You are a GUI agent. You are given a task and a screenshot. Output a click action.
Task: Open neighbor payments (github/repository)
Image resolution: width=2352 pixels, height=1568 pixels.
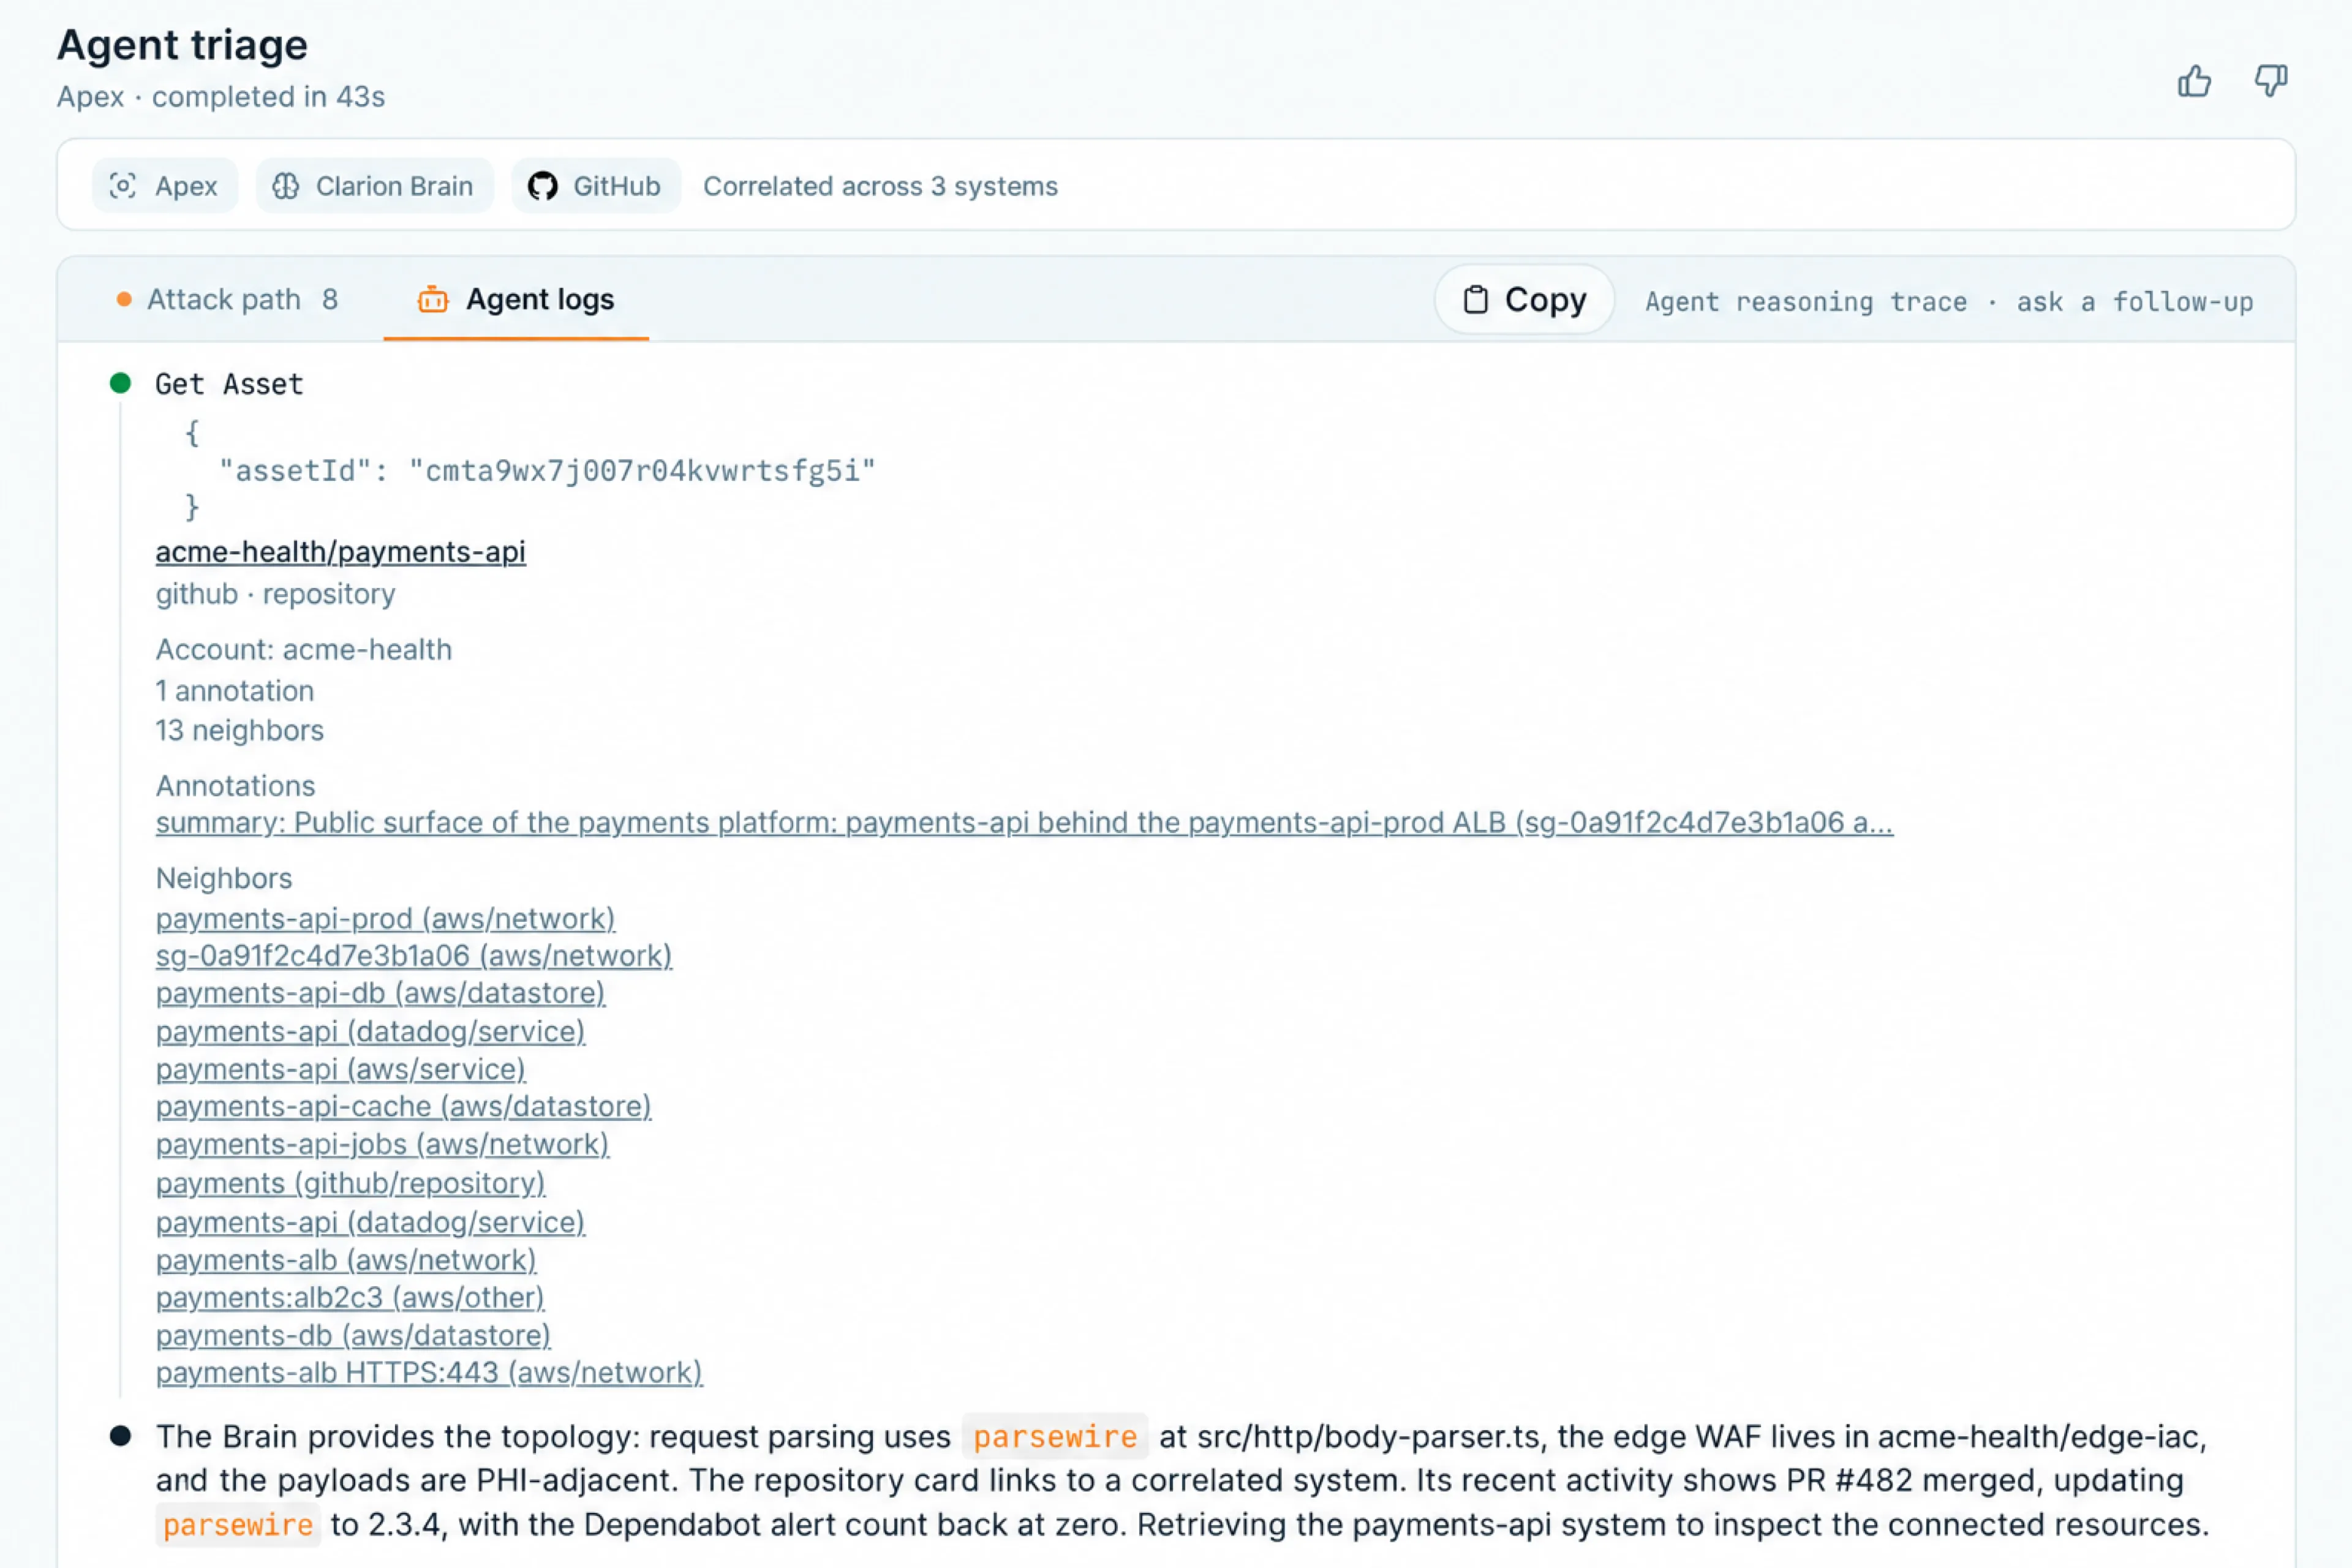350,1183
